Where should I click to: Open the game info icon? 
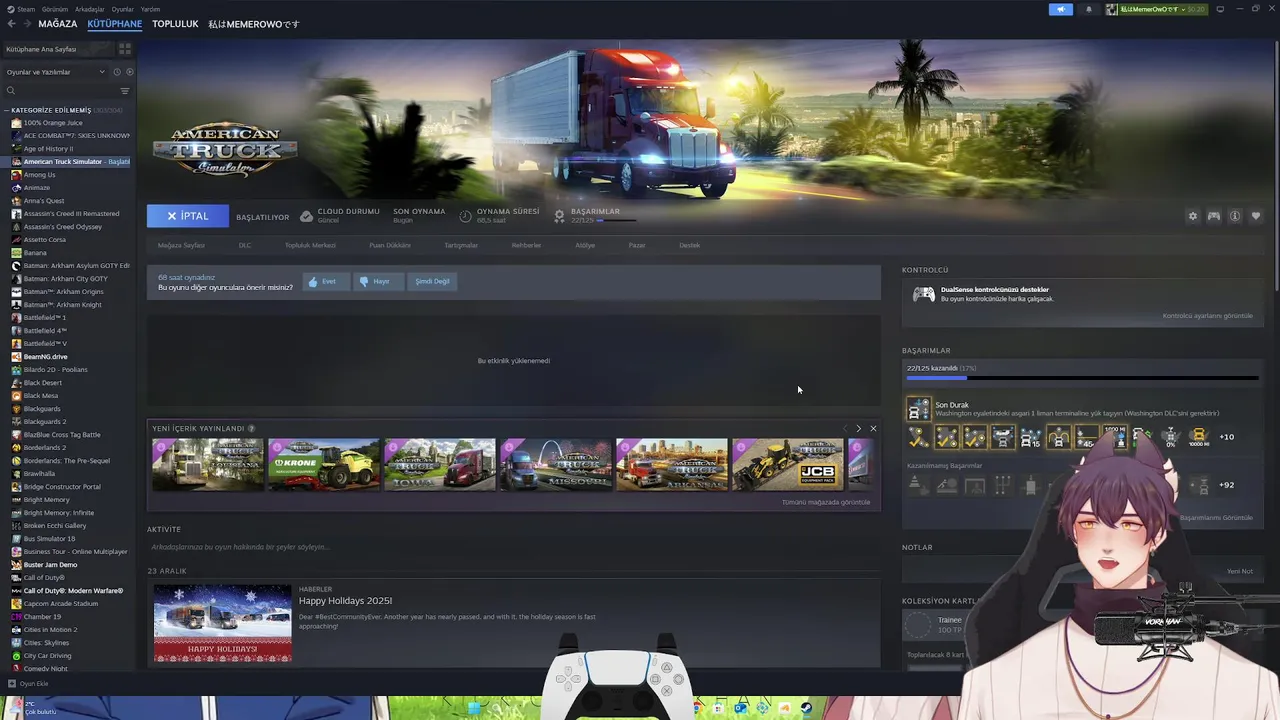tap(1235, 216)
